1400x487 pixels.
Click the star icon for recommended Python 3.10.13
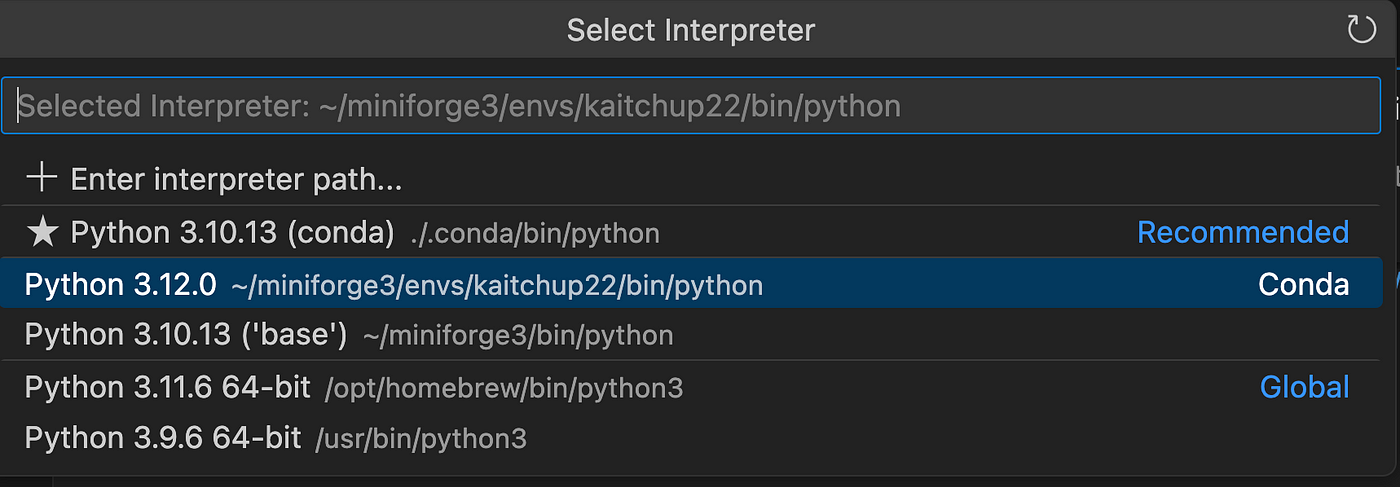42,232
